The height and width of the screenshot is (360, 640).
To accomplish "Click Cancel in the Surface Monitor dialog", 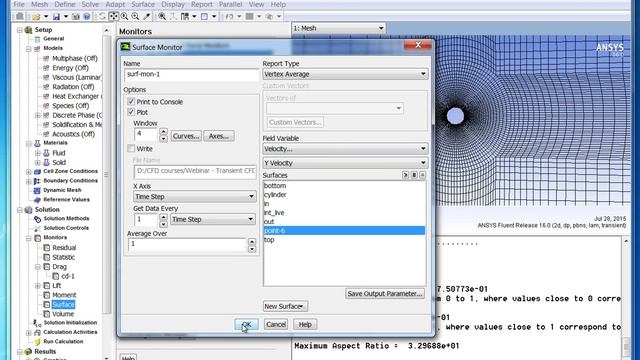I will pos(276,324).
